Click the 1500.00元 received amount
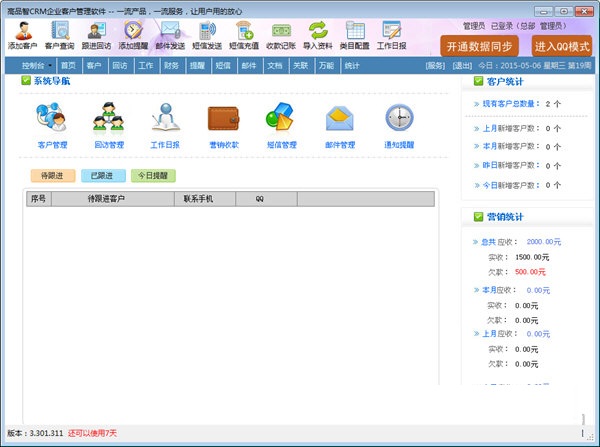Screen dimensions: 600x447 point(532,257)
